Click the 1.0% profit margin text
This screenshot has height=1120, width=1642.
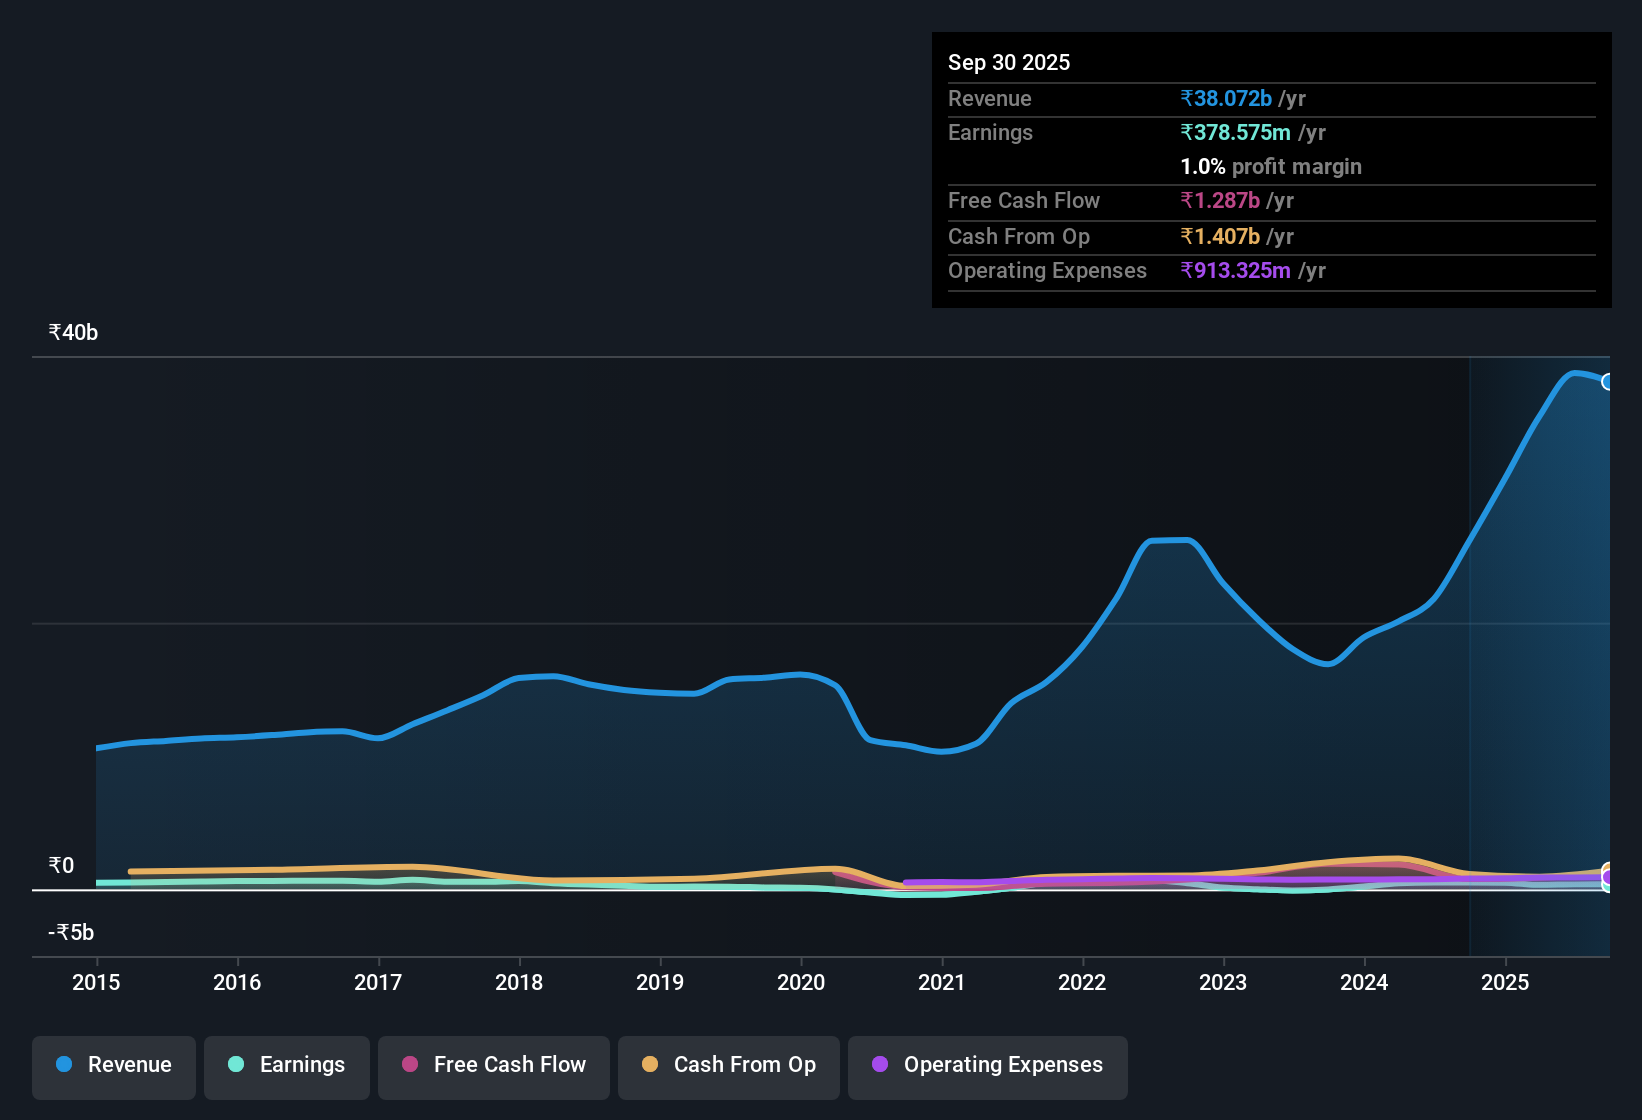click(x=1270, y=167)
